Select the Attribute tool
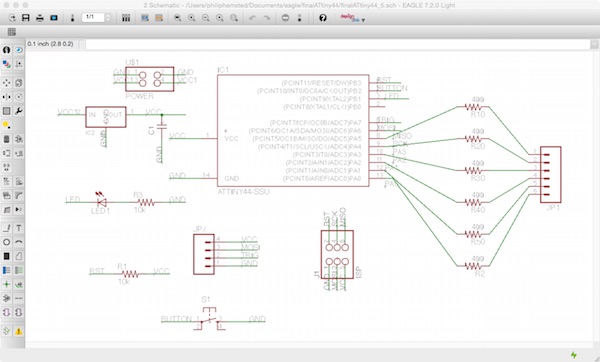 pyautogui.click(x=7, y=298)
